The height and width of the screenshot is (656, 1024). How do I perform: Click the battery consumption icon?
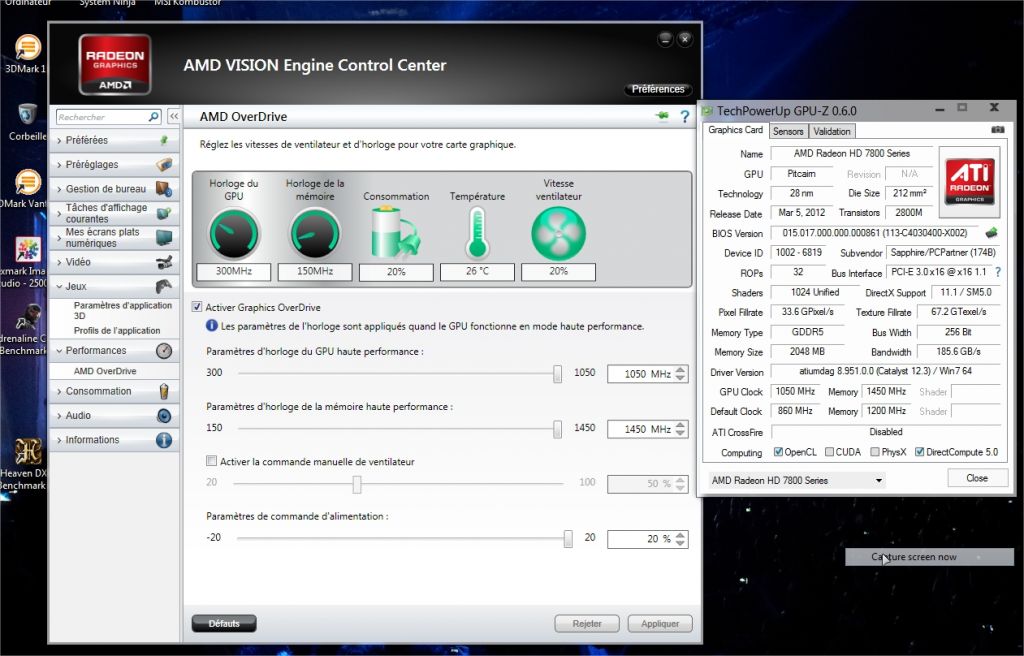394,232
